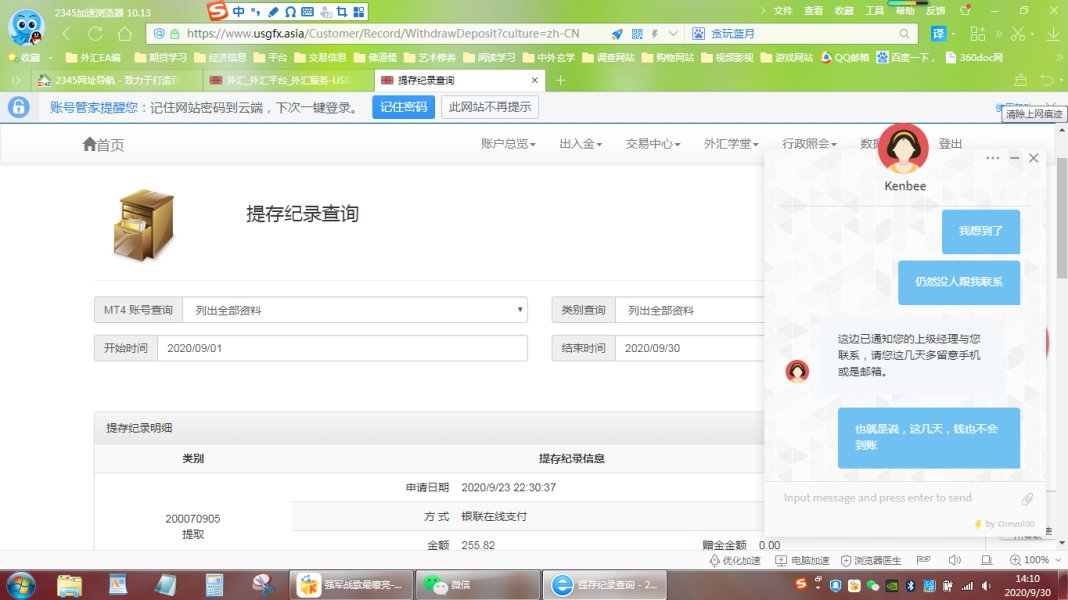Open a new browser tab with plus icon

pyautogui.click(x=560, y=80)
